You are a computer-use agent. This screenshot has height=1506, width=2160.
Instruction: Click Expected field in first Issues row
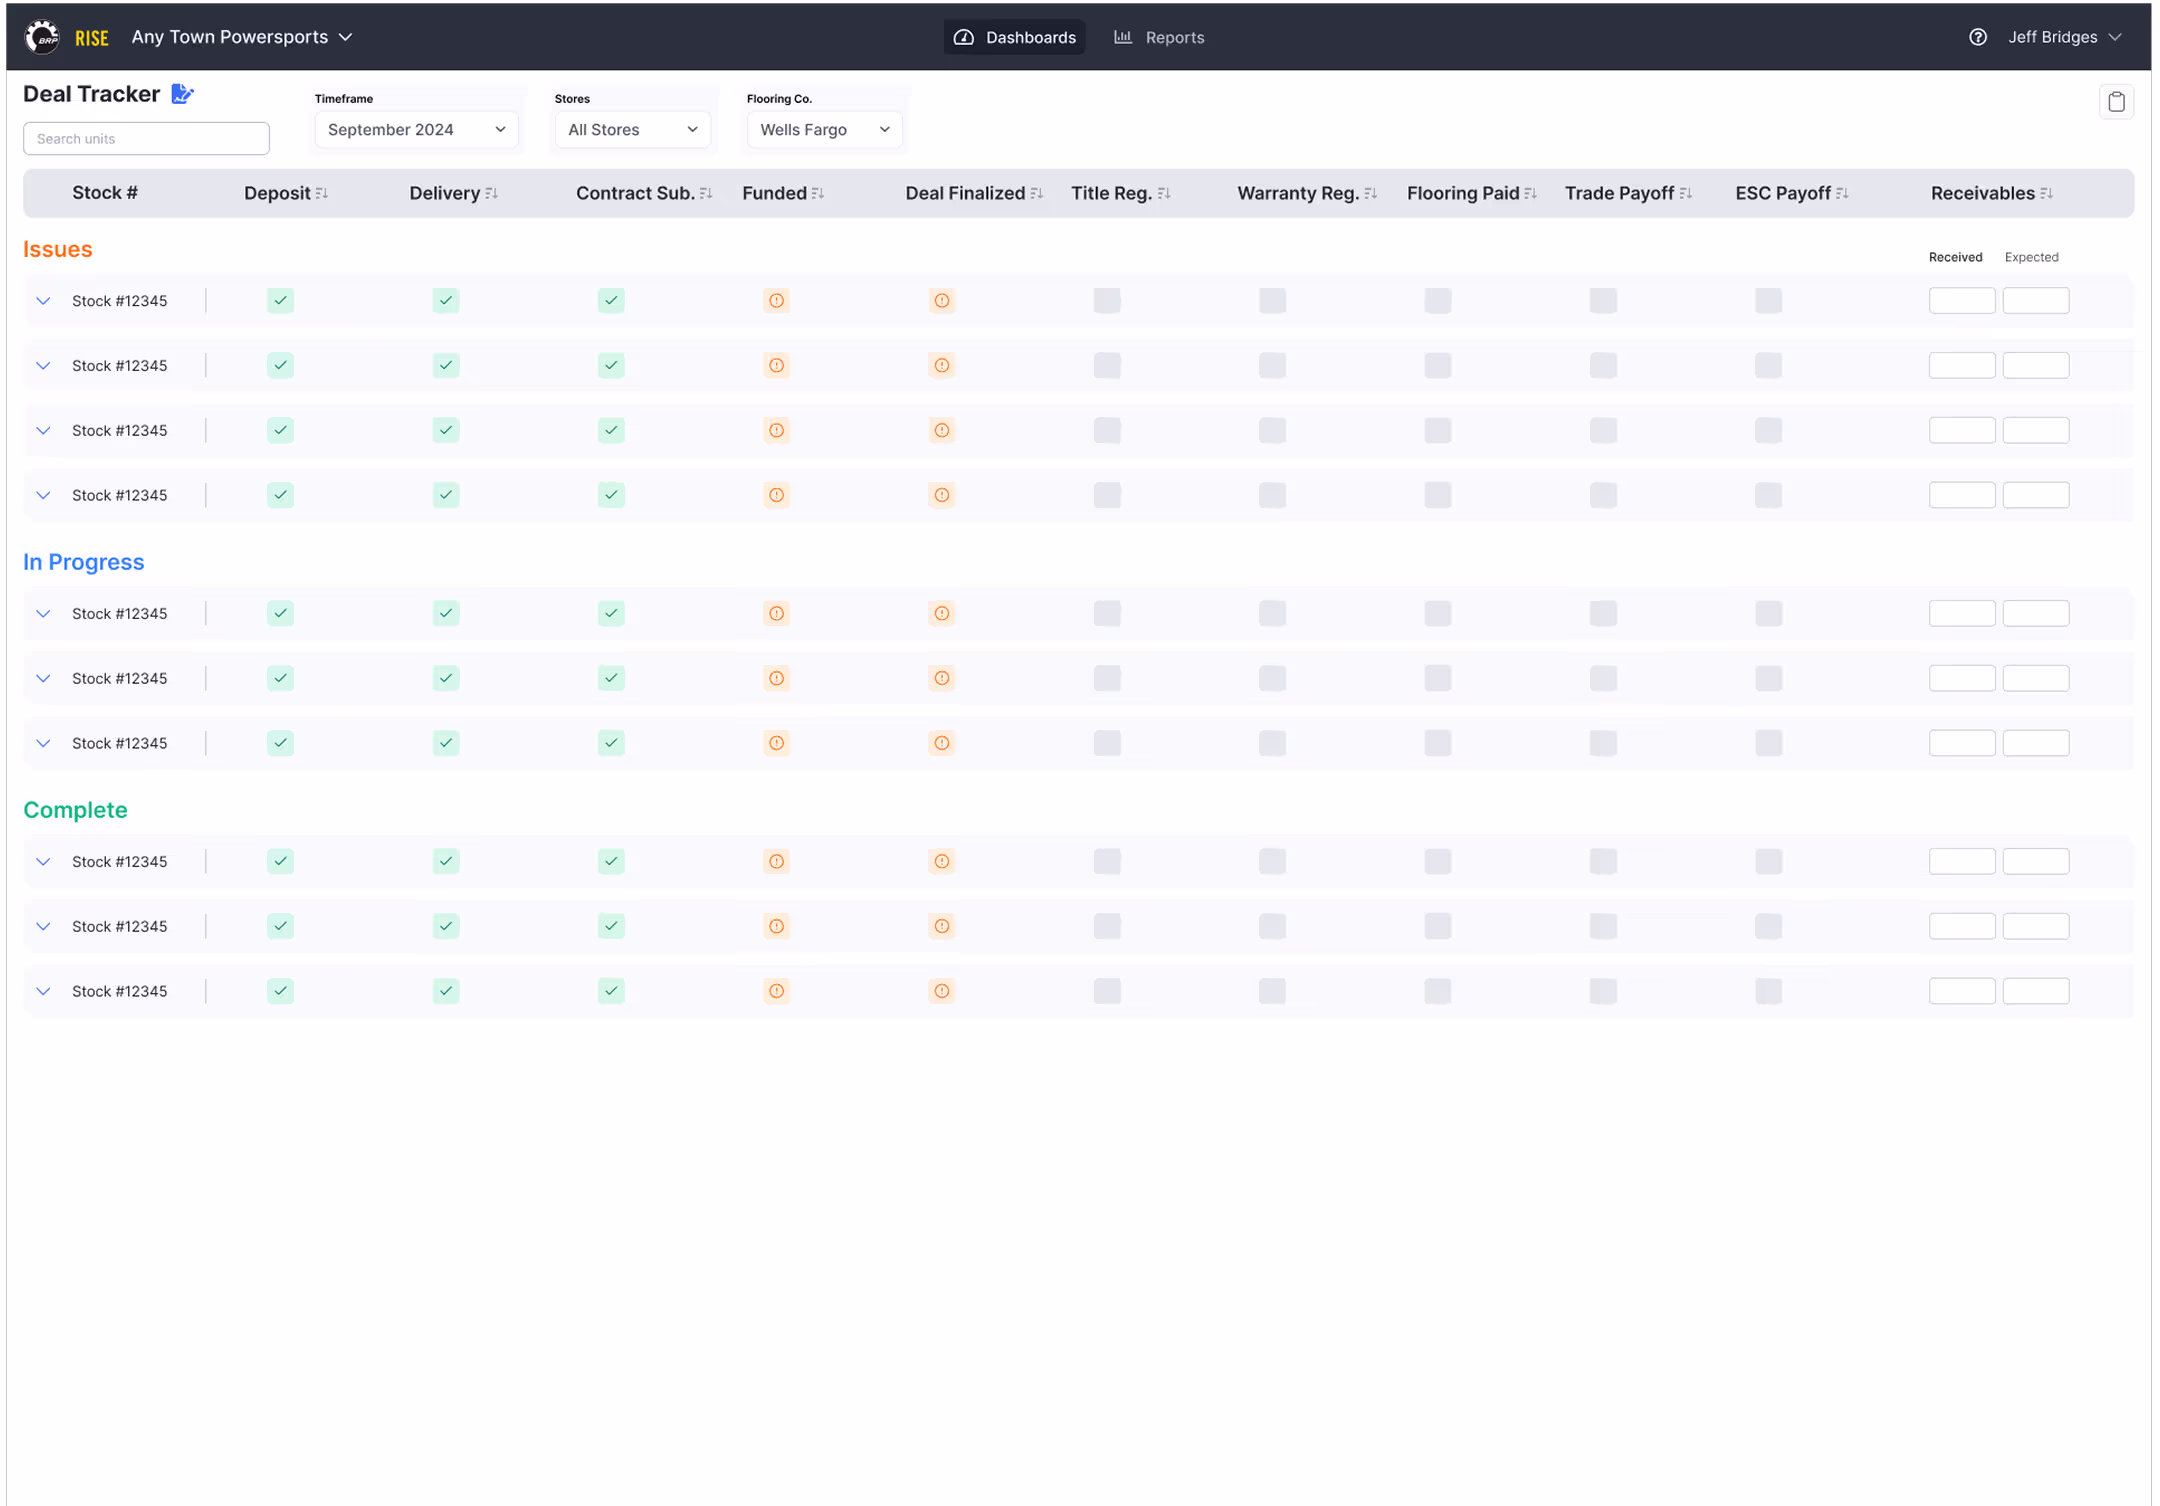pos(2036,301)
